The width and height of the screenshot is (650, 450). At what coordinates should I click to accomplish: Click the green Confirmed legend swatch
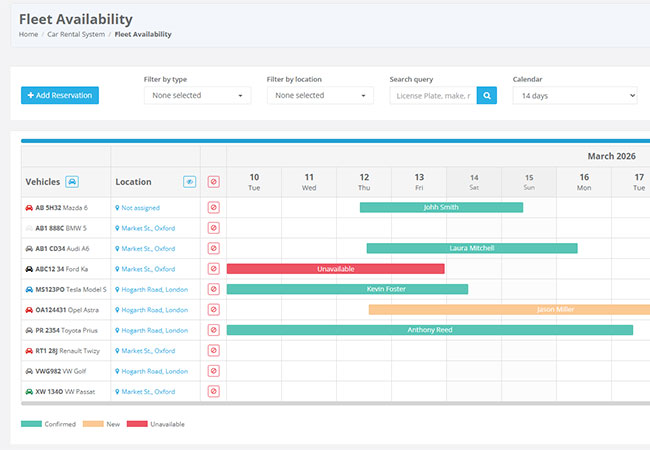[x=32, y=424]
